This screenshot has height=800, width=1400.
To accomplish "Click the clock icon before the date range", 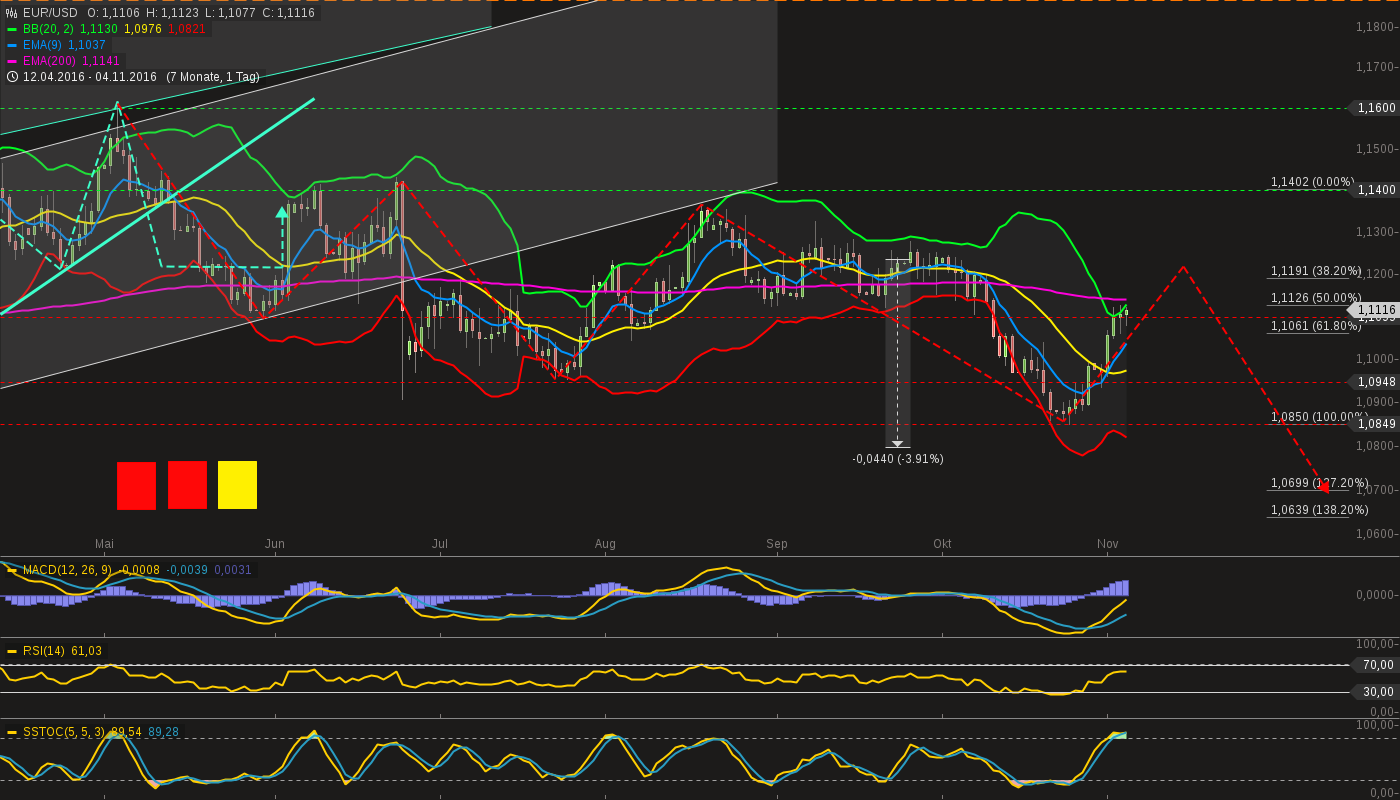I will (12, 77).
